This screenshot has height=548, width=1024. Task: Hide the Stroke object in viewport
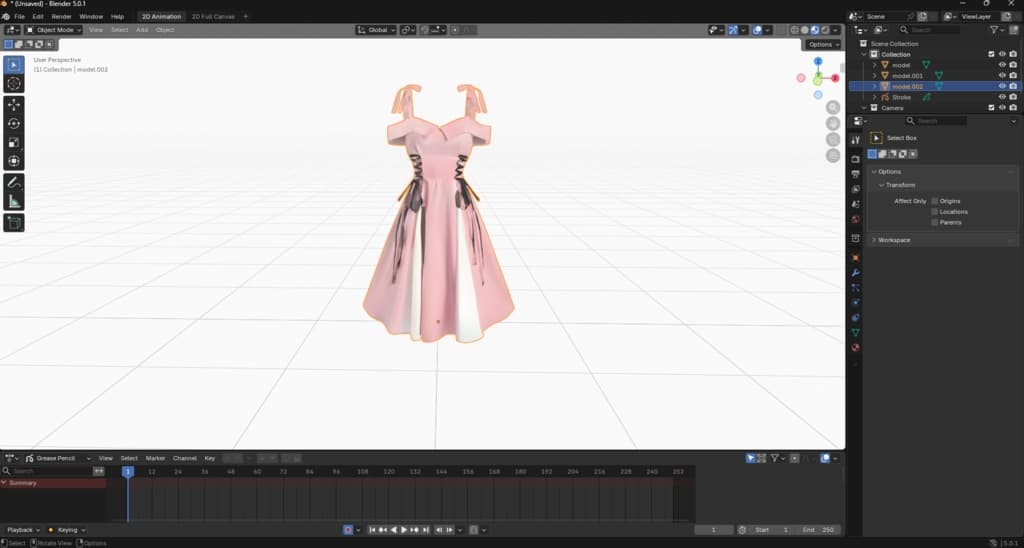click(1002, 97)
